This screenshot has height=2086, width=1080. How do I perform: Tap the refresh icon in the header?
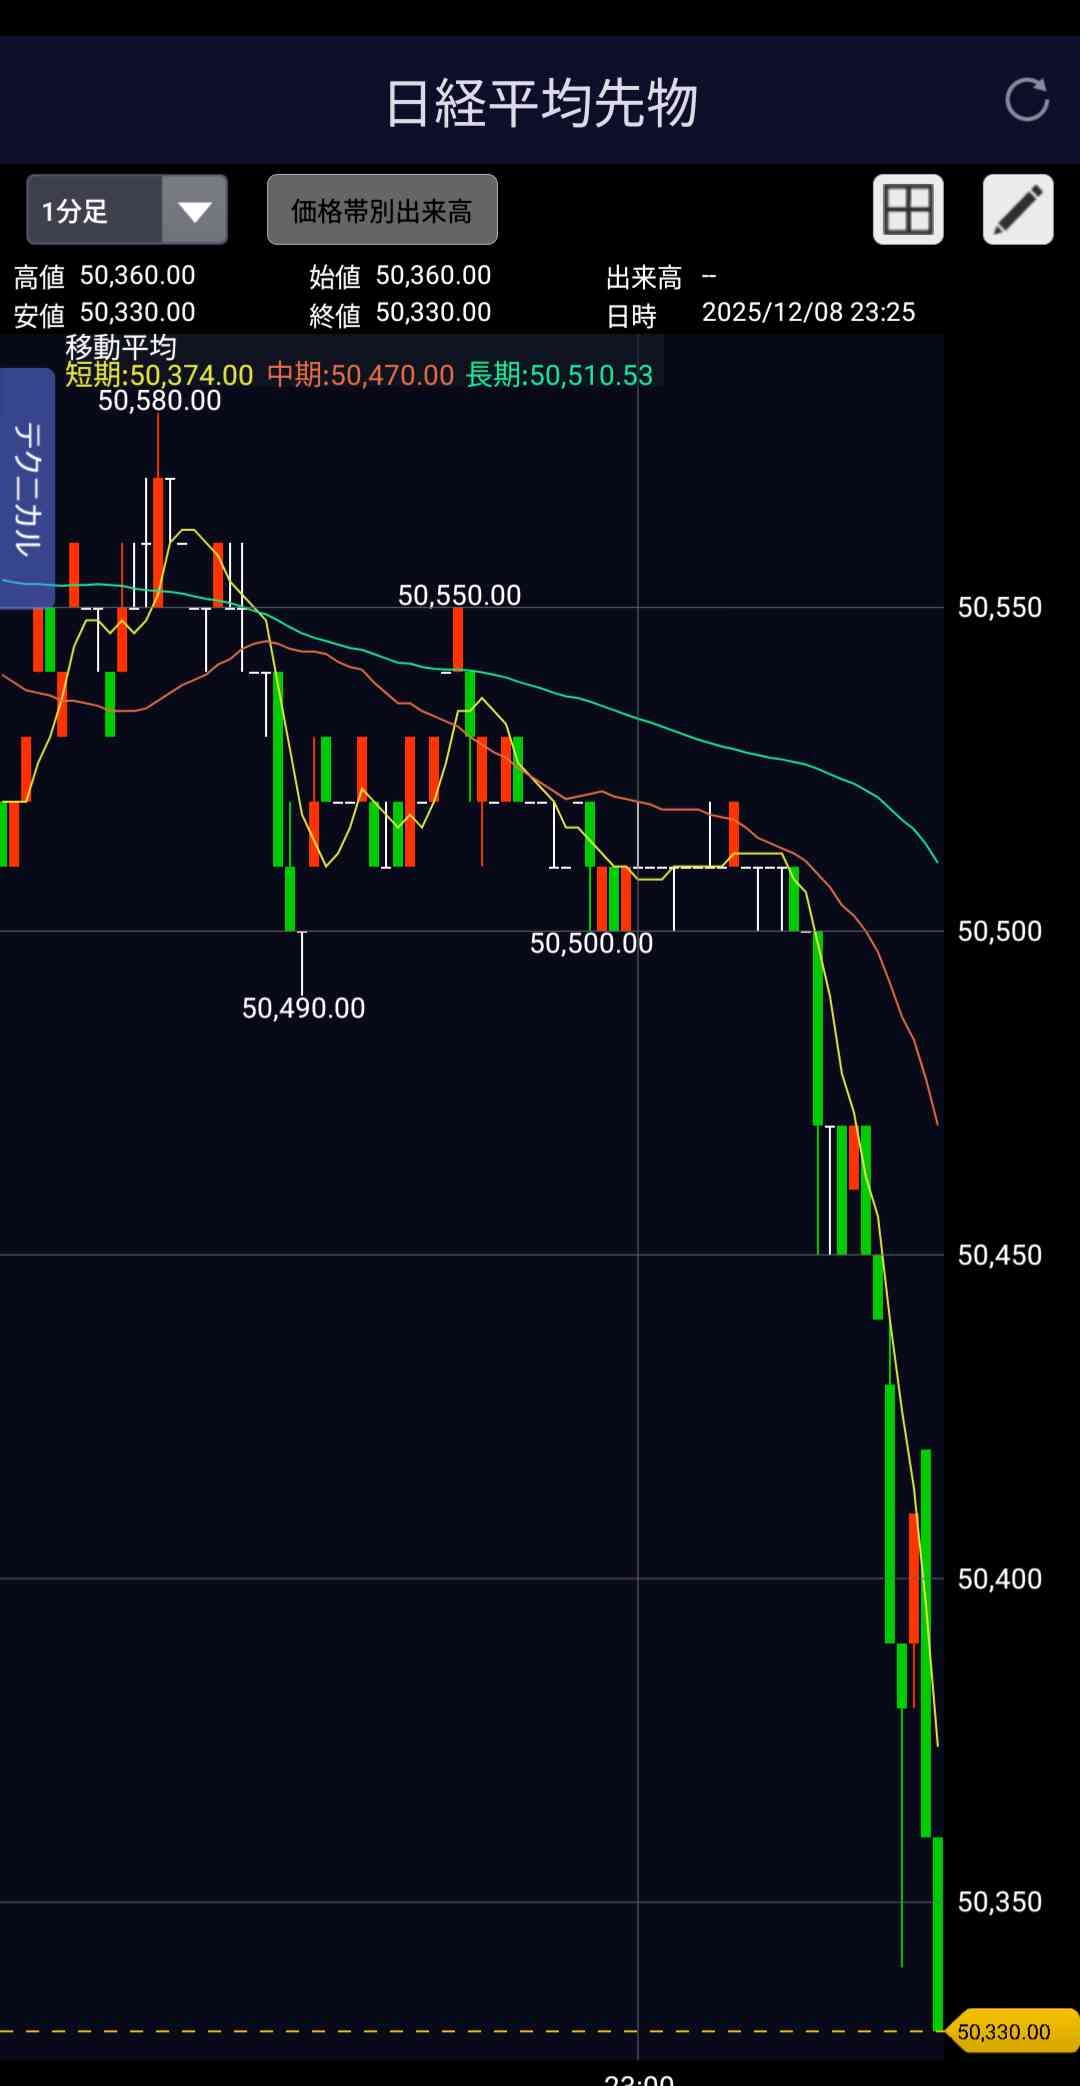[x=1026, y=100]
